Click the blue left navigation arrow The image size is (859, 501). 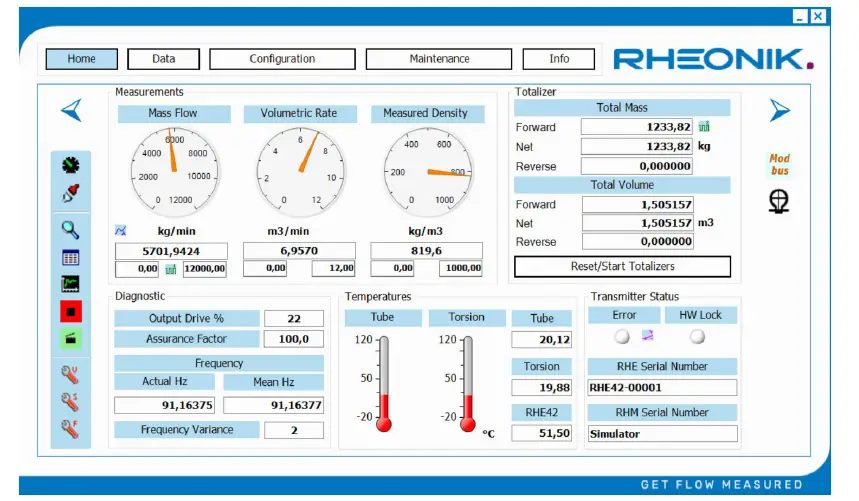click(72, 110)
